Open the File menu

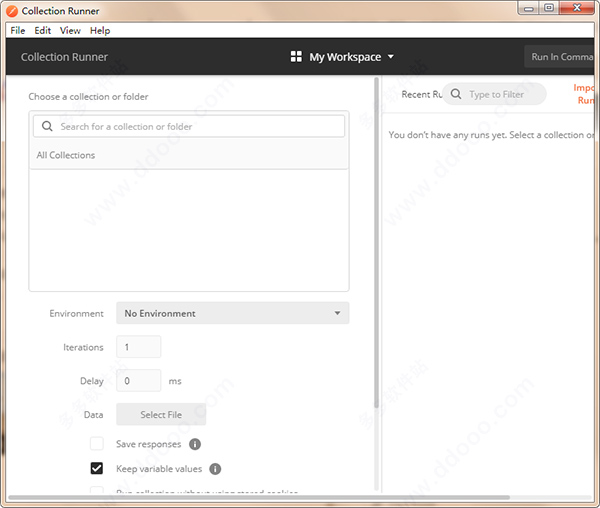pos(18,31)
